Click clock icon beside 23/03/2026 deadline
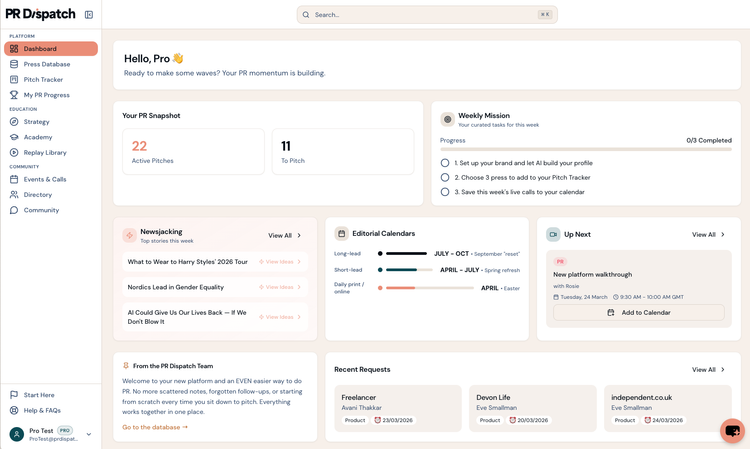This screenshot has height=449, width=750. coord(377,420)
